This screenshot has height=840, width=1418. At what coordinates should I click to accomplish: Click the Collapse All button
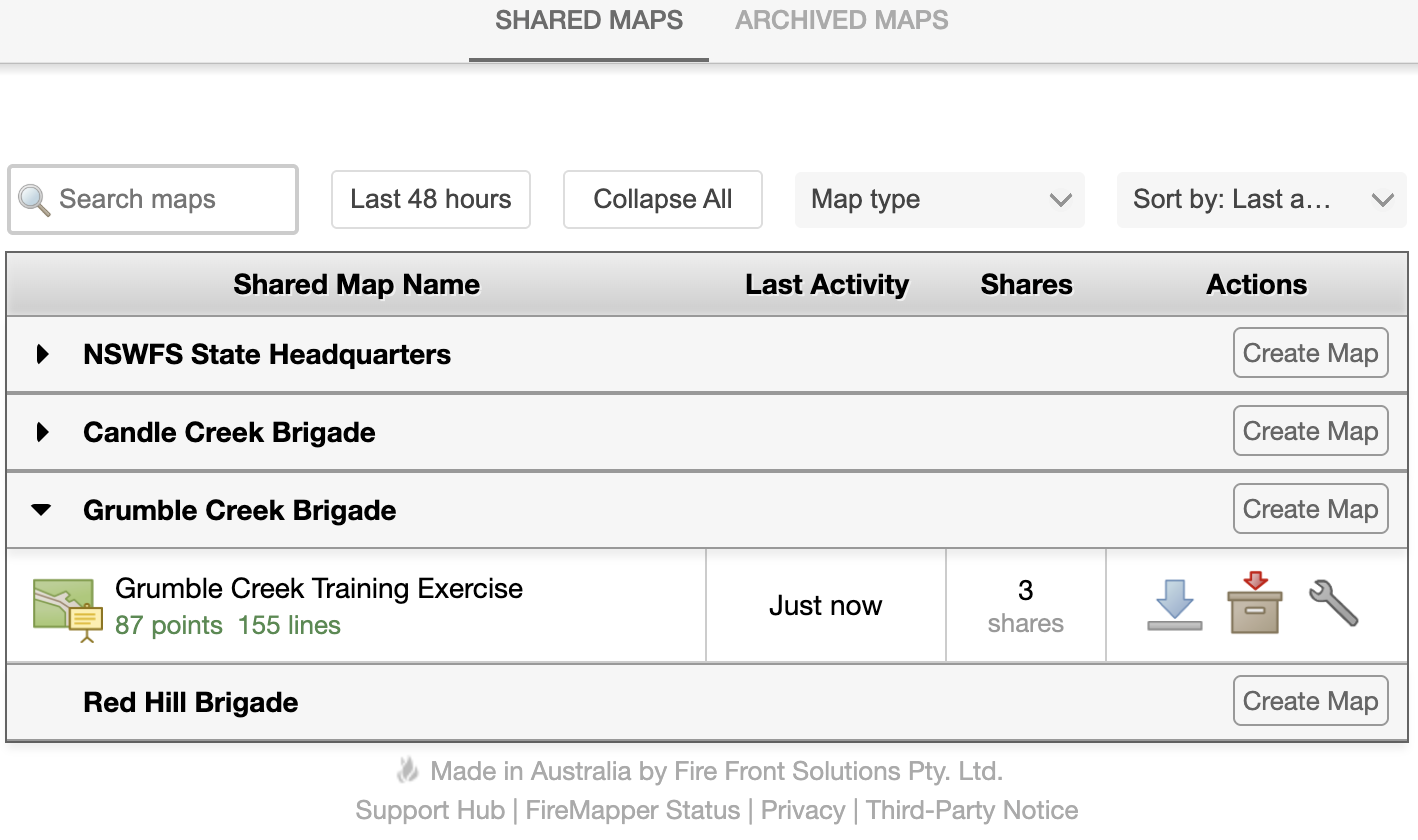pos(663,199)
